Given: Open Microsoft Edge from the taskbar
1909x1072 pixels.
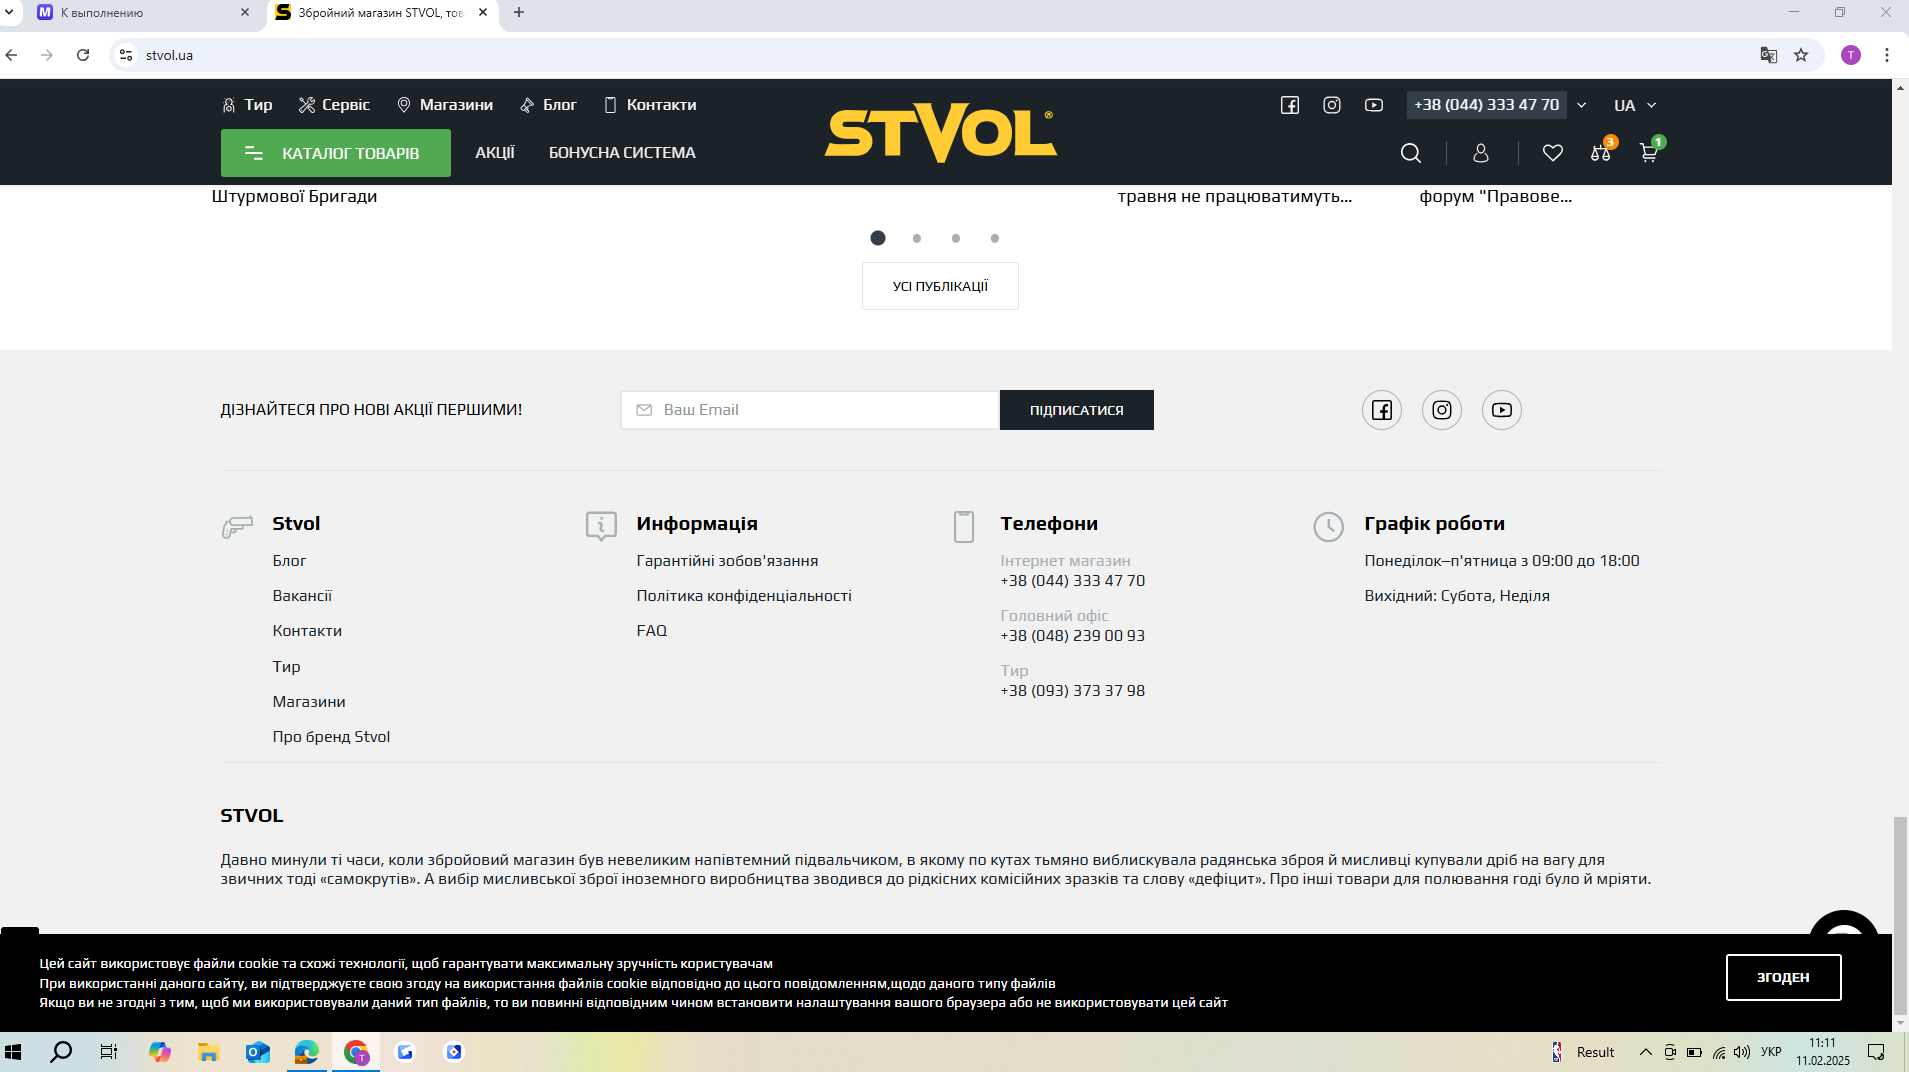Looking at the screenshot, I should coord(306,1052).
